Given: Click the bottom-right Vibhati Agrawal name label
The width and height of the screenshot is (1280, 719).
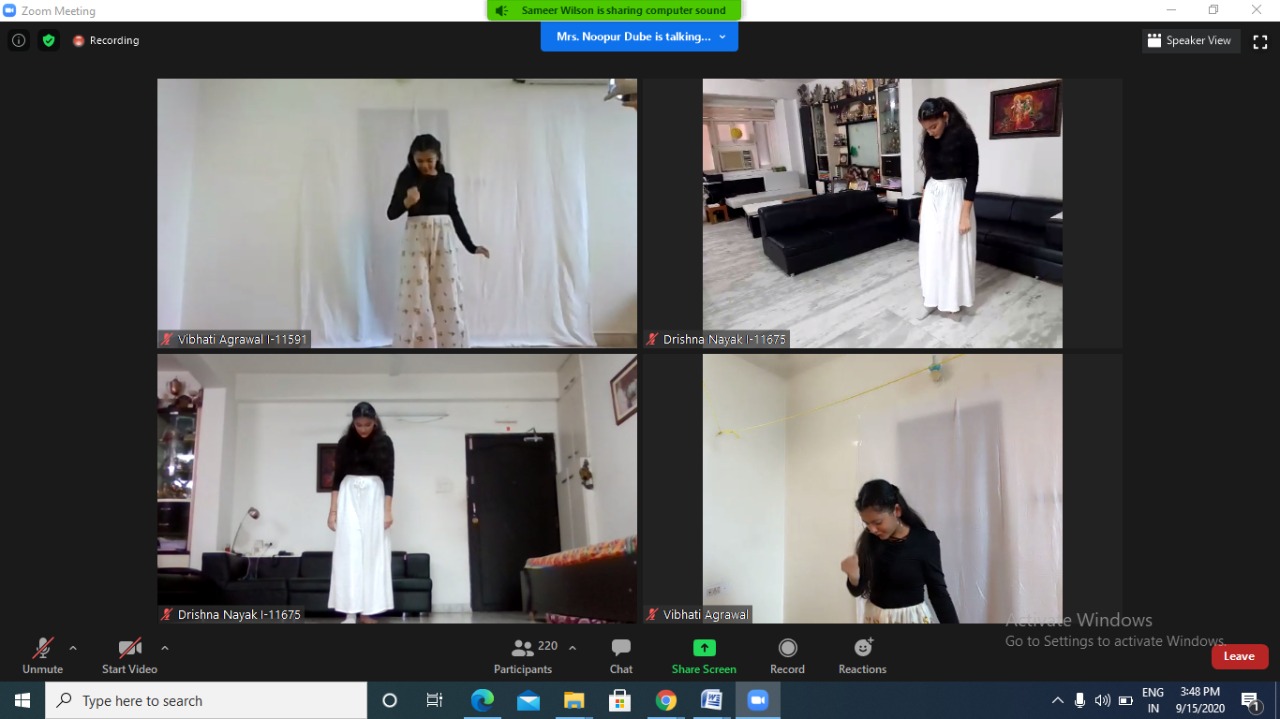Looking at the screenshot, I should click(x=698, y=615).
